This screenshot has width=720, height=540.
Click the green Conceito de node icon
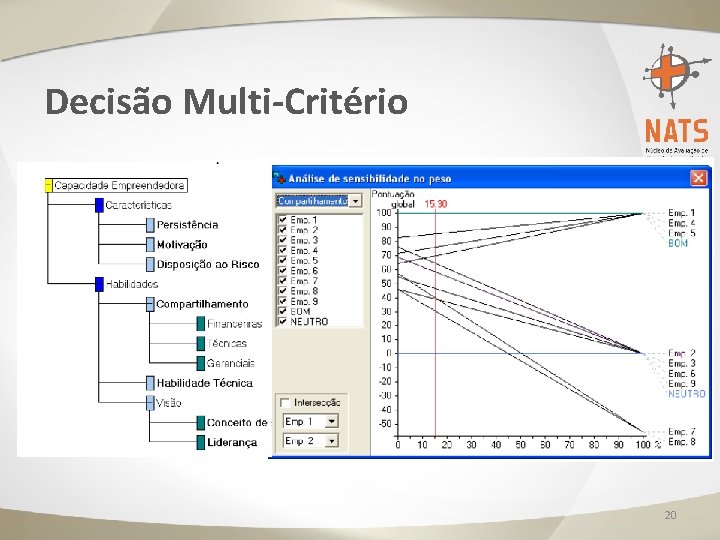point(201,423)
